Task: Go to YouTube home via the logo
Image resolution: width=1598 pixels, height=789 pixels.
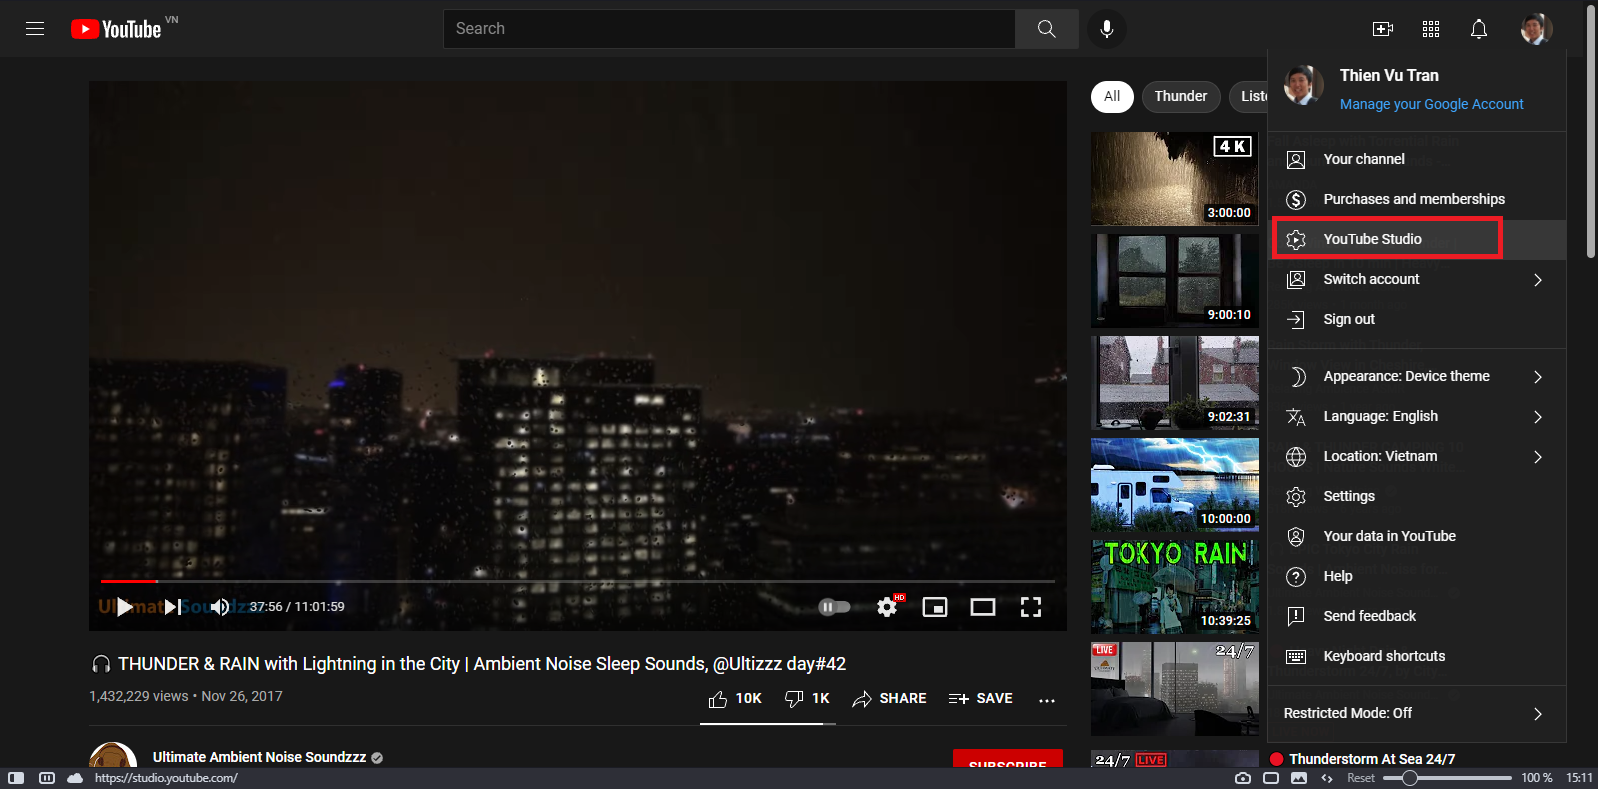Action: 116,29
